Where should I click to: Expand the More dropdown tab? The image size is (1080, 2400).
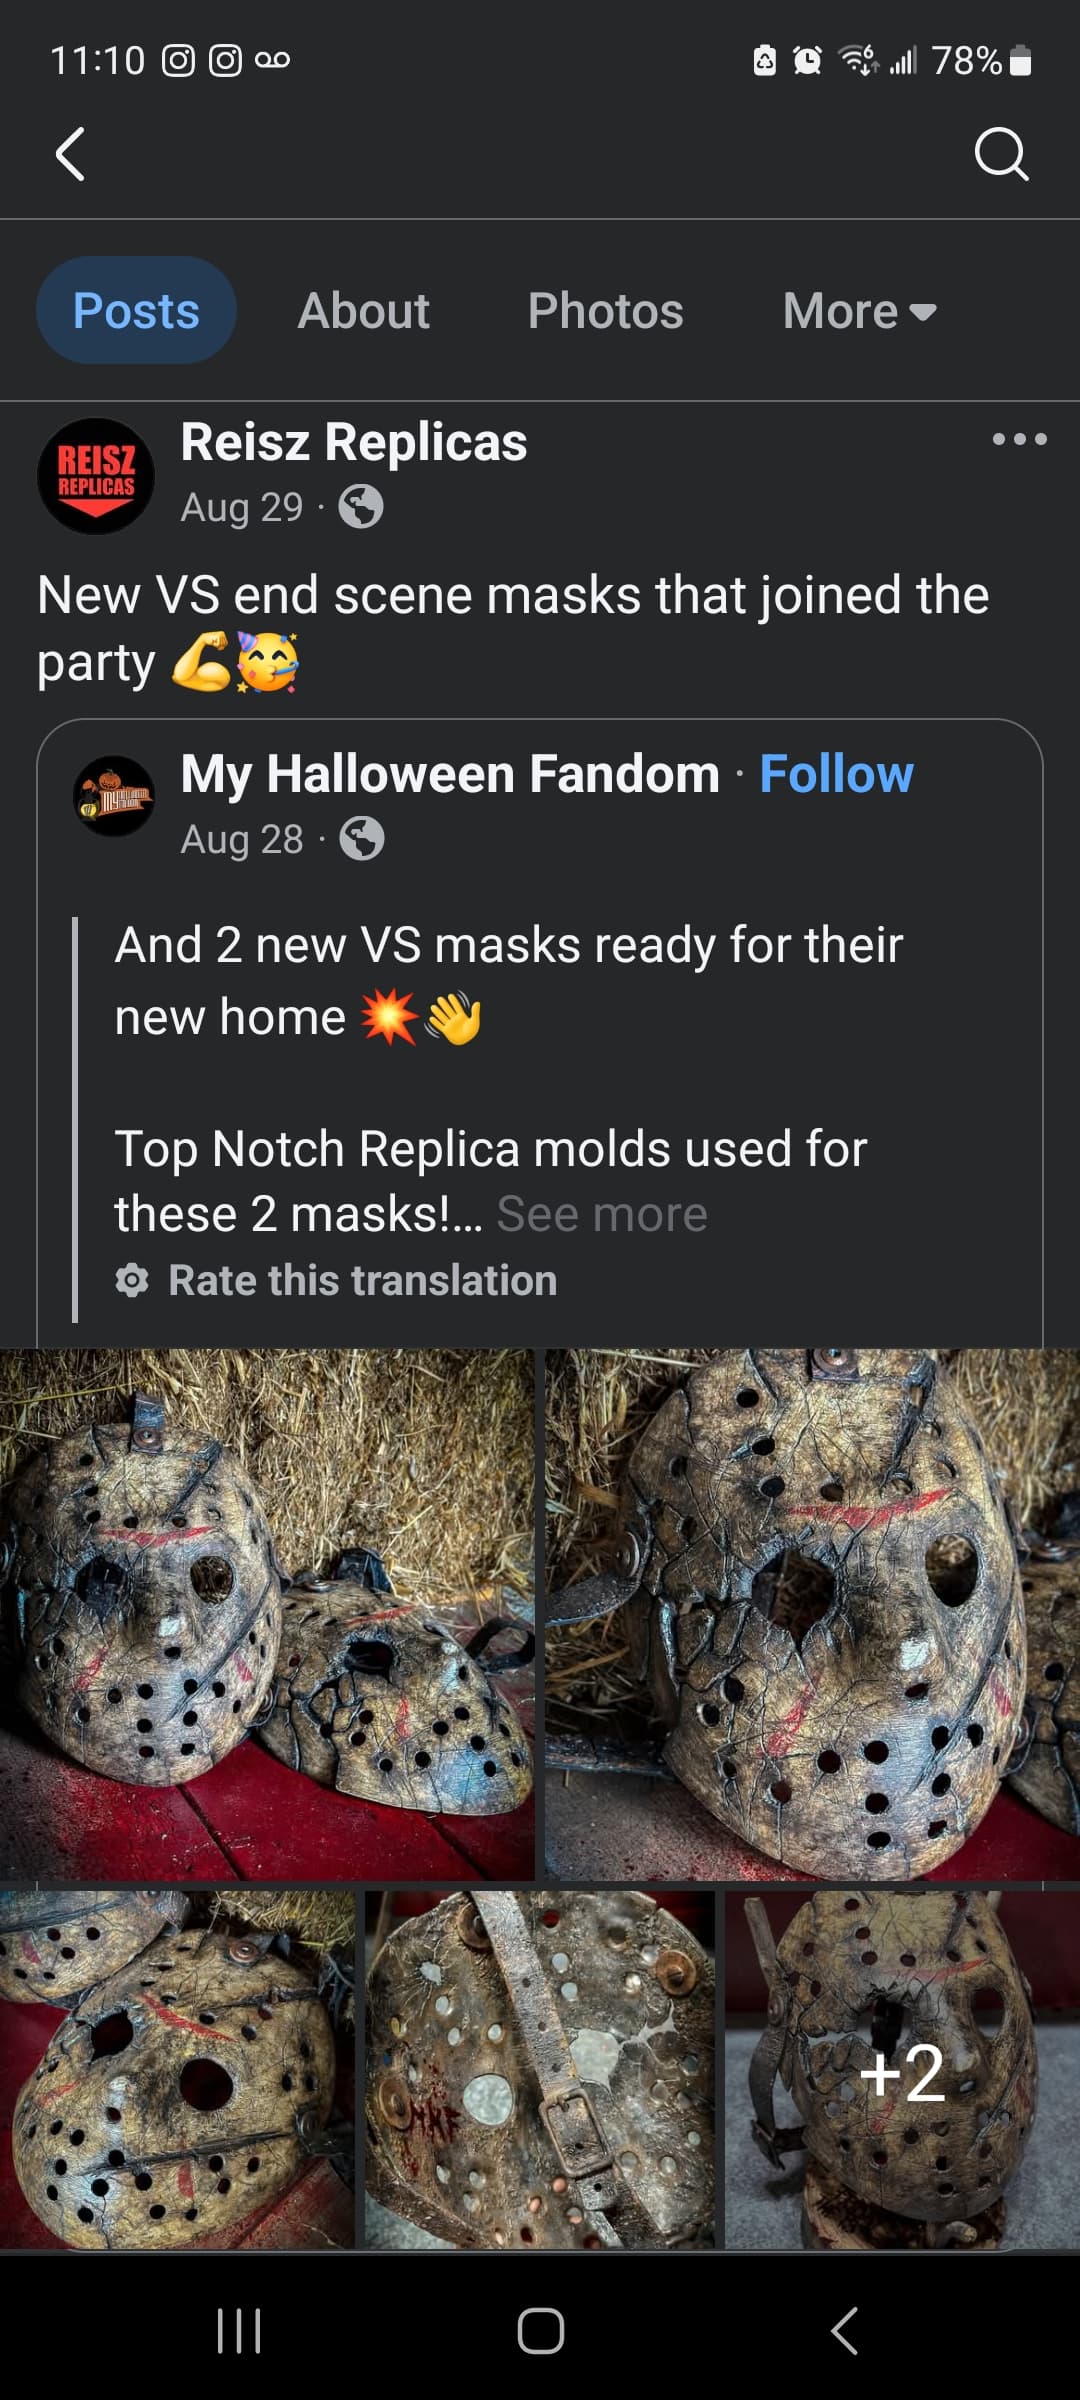pyautogui.click(x=859, y=311)
